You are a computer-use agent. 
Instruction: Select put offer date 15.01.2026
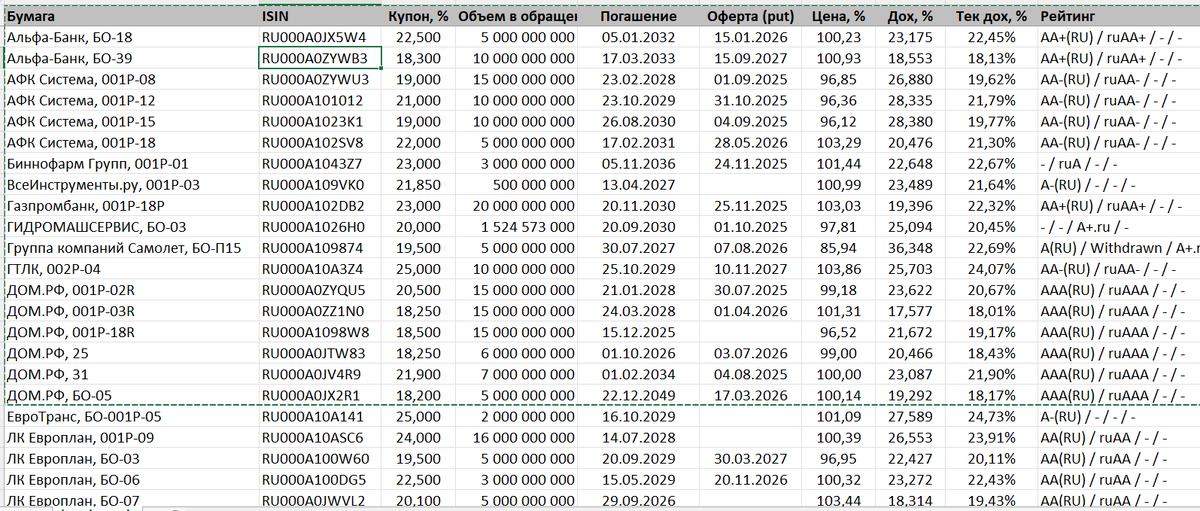750,38
